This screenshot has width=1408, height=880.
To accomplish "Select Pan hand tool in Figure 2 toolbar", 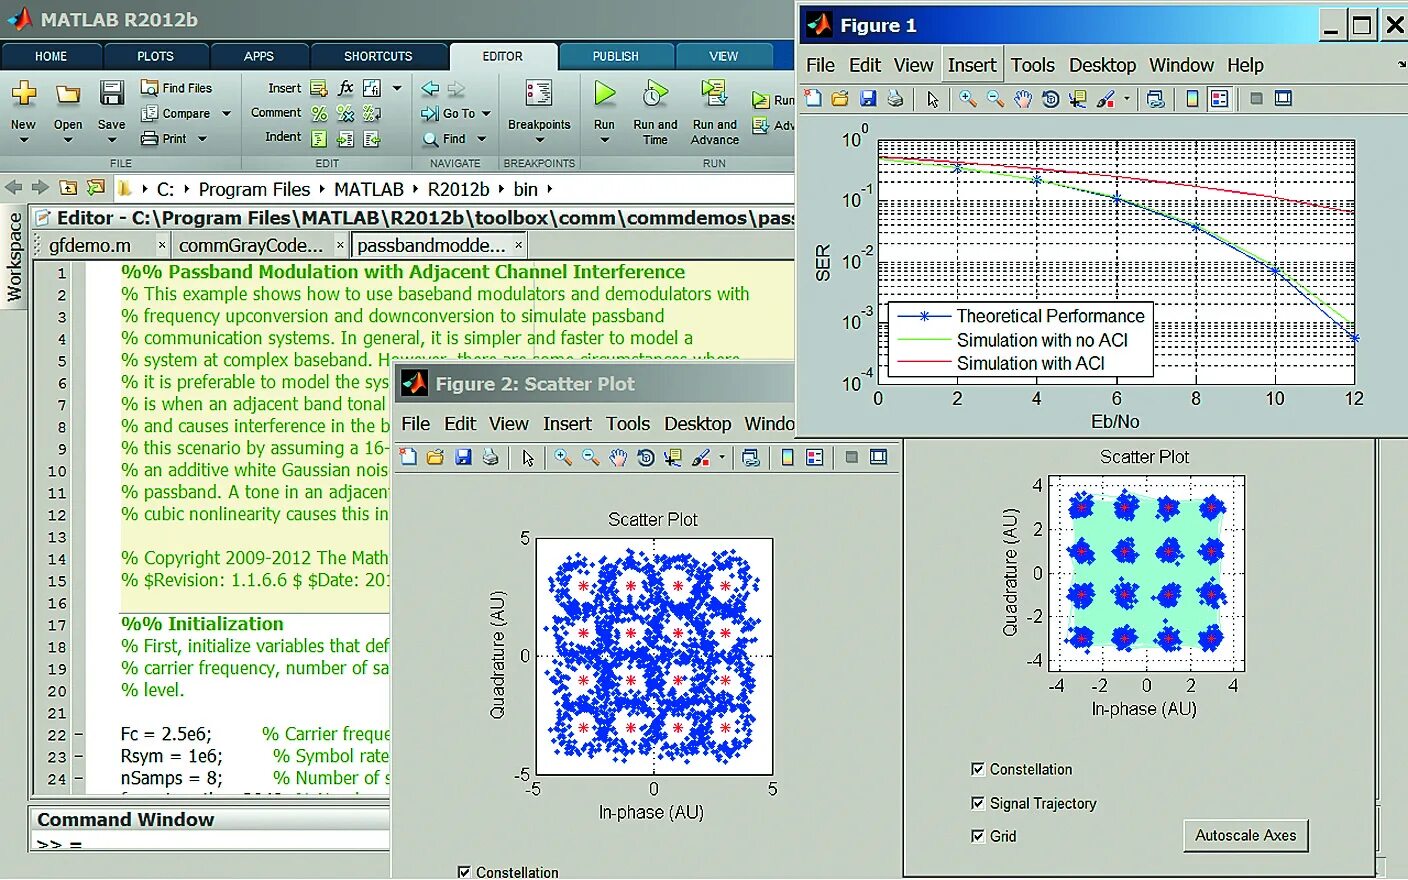I will pos(618,457).
